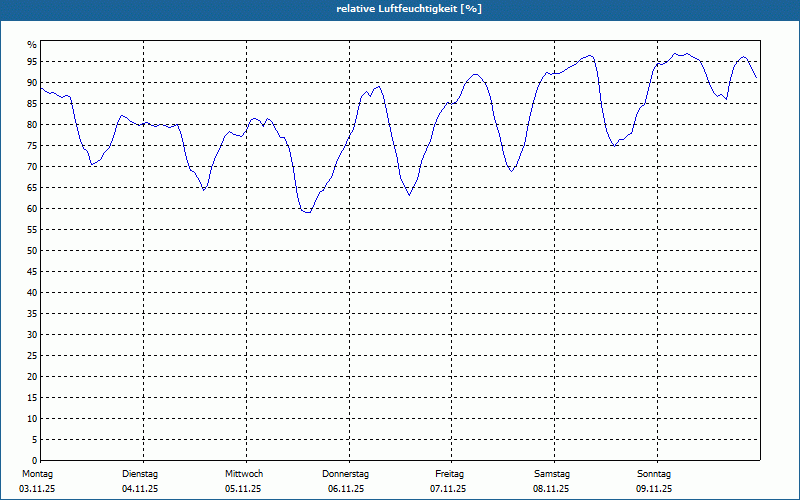Click the date 04.11.25
Image resolution: width=800 pixels, height=500 pixels.
coord(140,489)
